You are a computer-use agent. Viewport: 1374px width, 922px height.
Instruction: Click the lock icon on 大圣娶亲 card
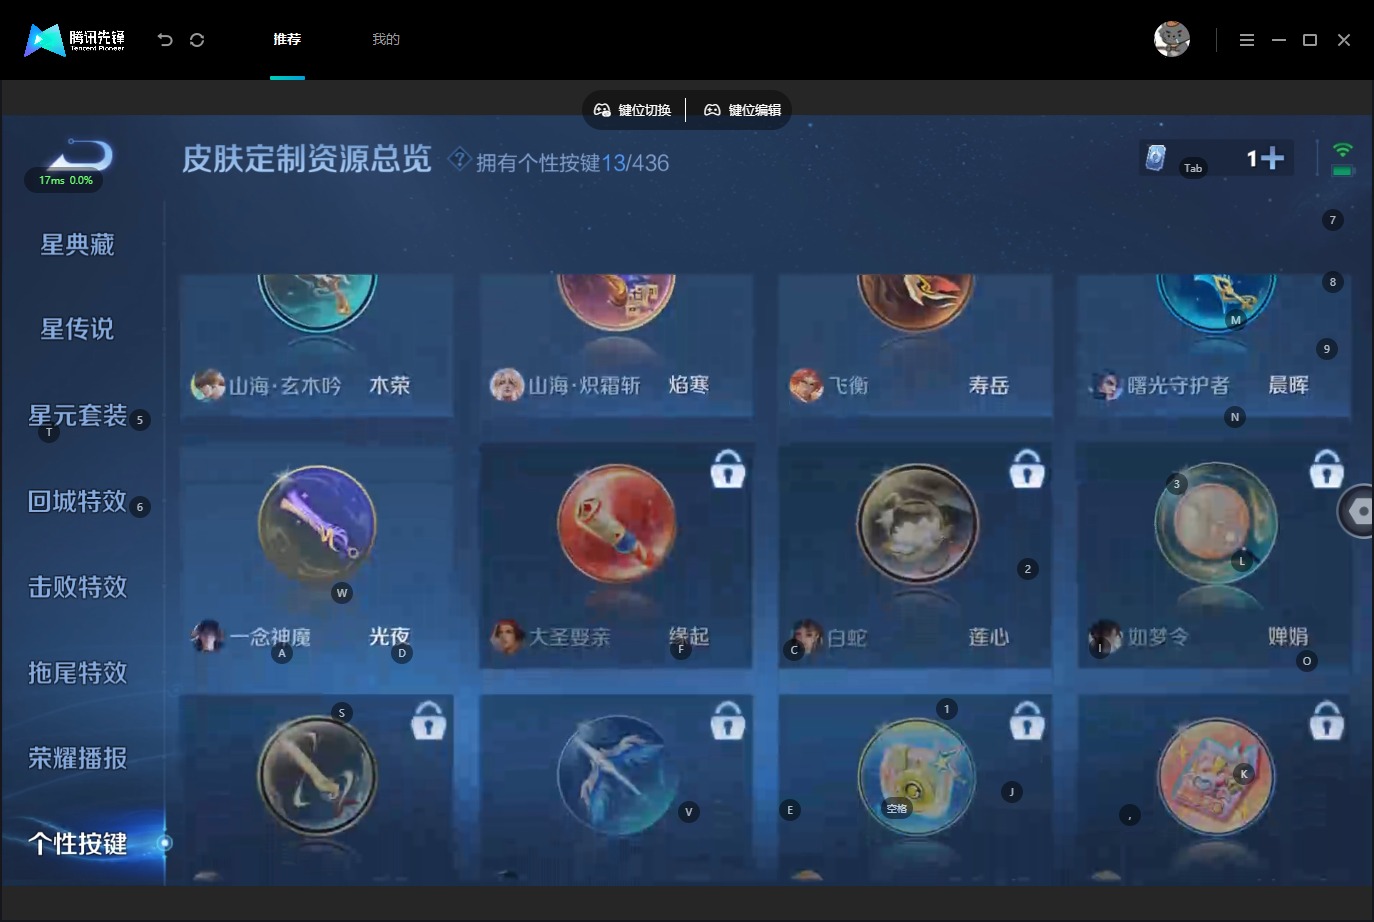pos(728,468)
